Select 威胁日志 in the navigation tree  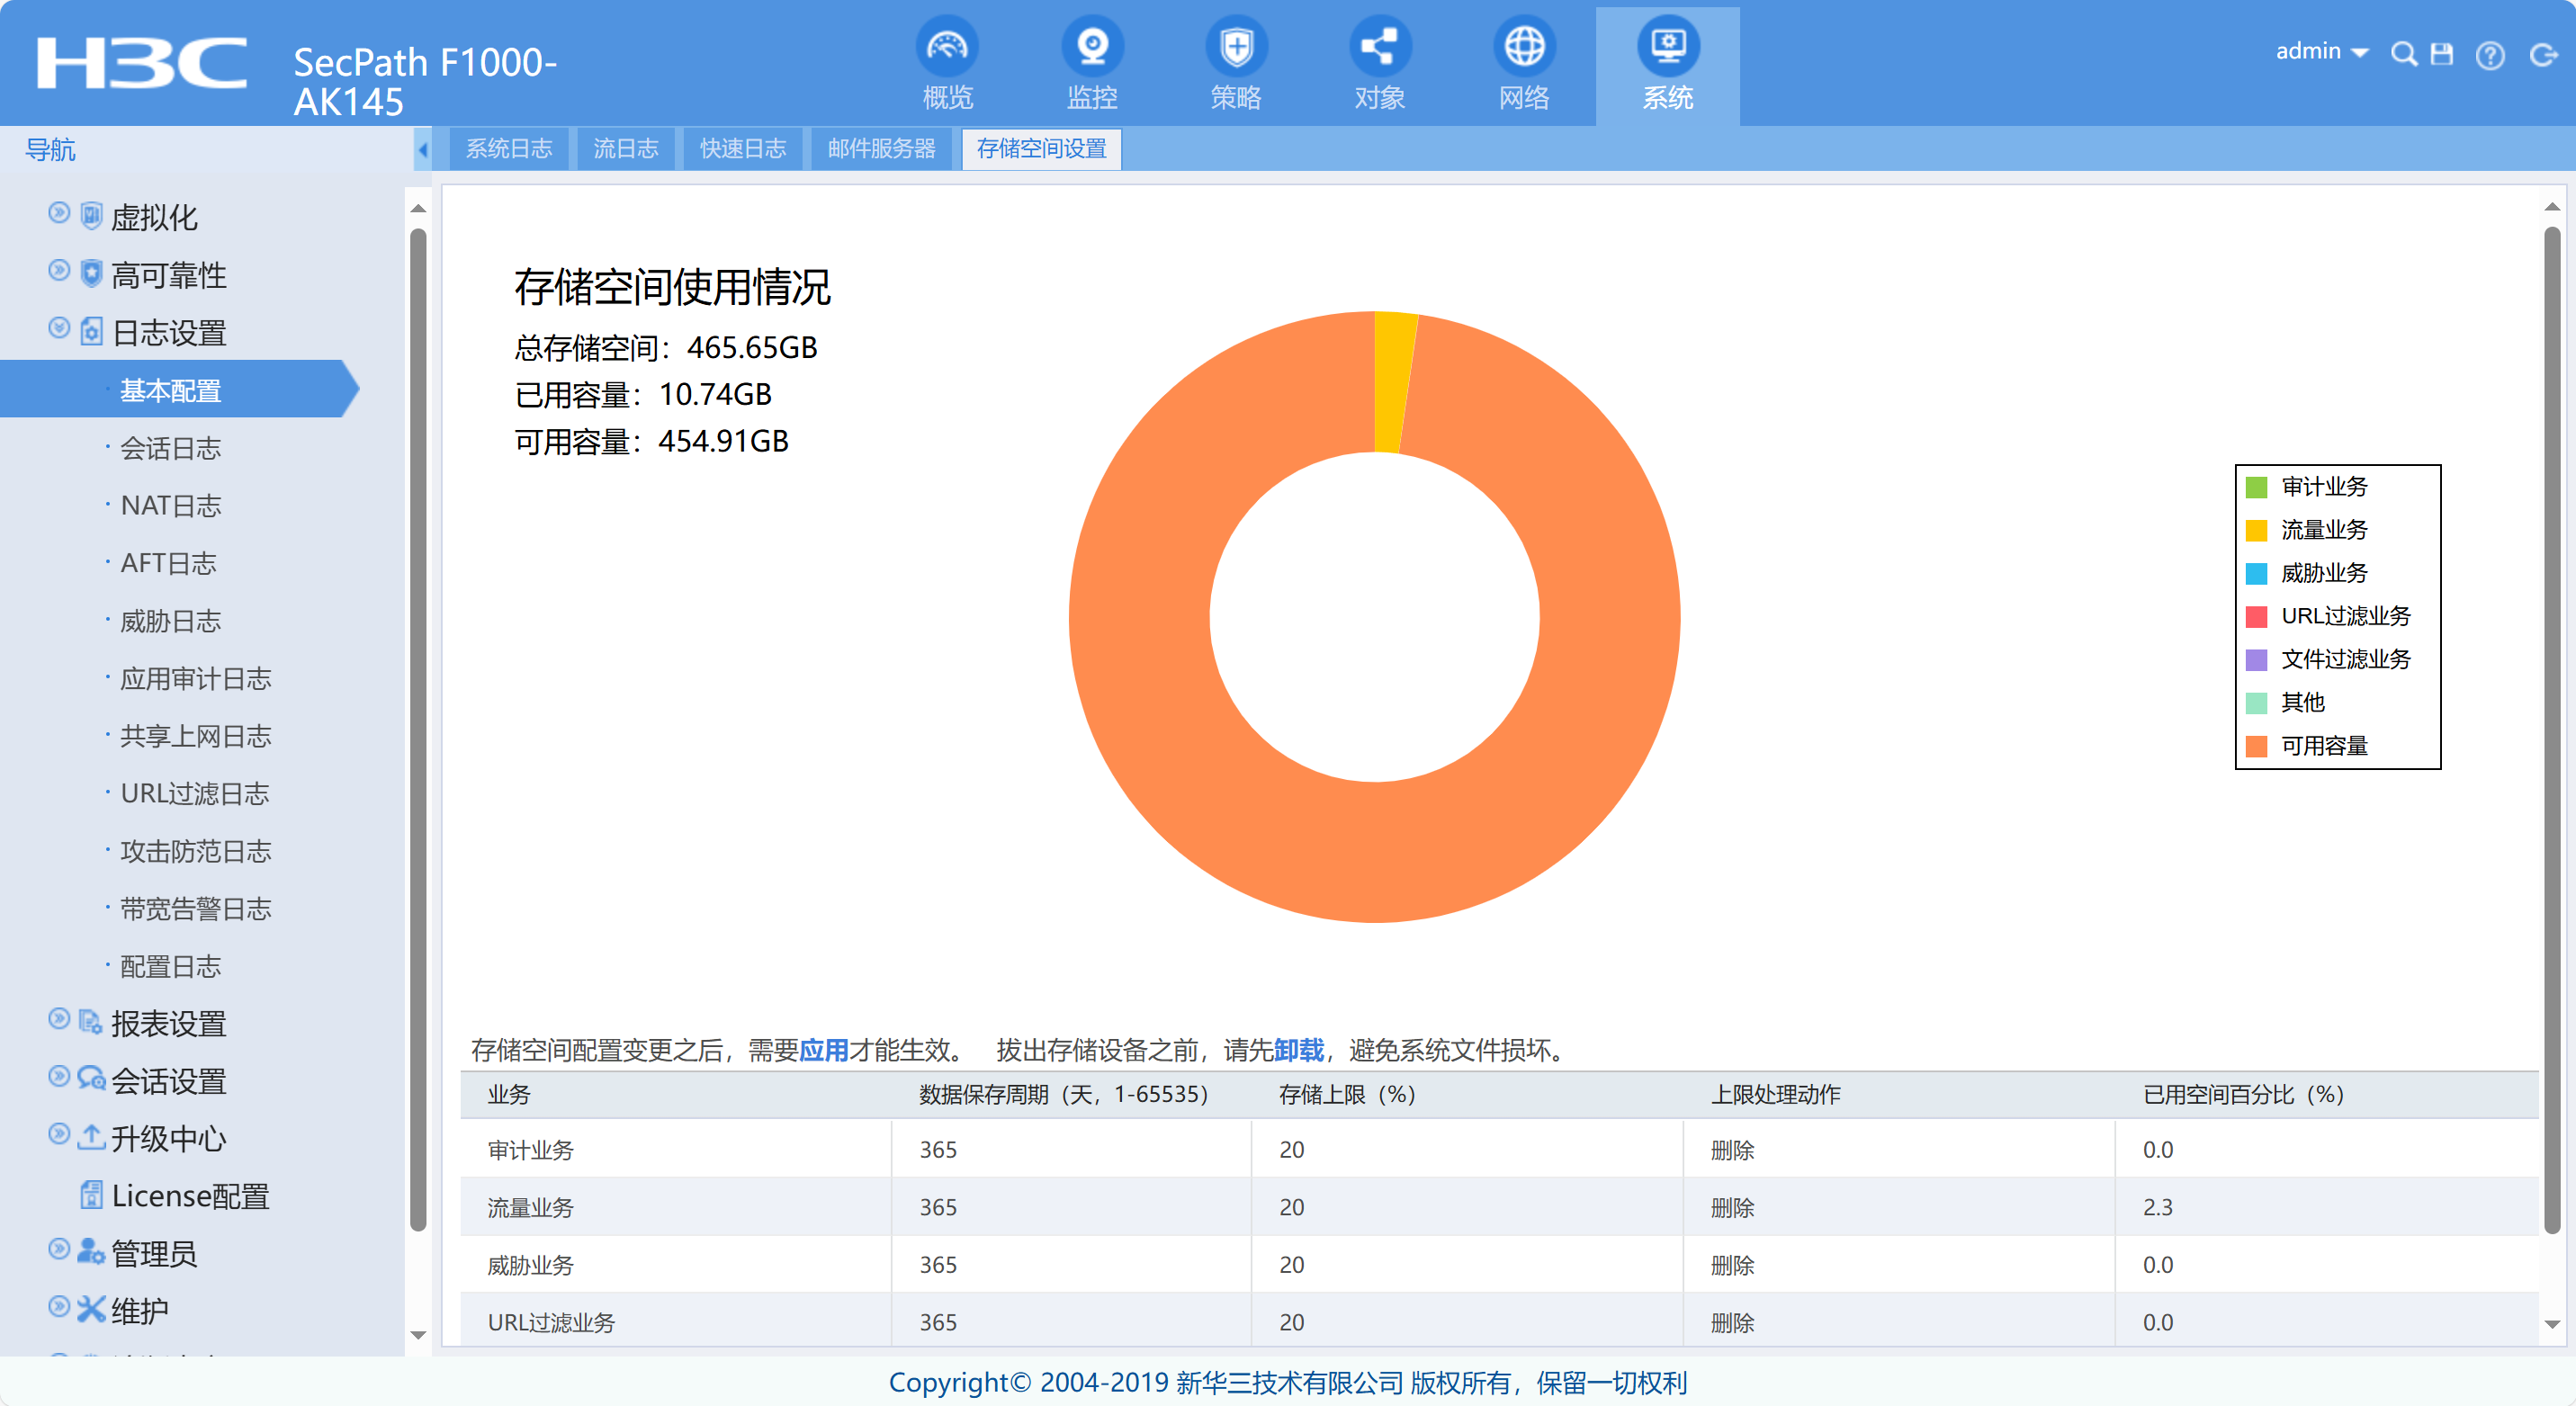point(170,621)
